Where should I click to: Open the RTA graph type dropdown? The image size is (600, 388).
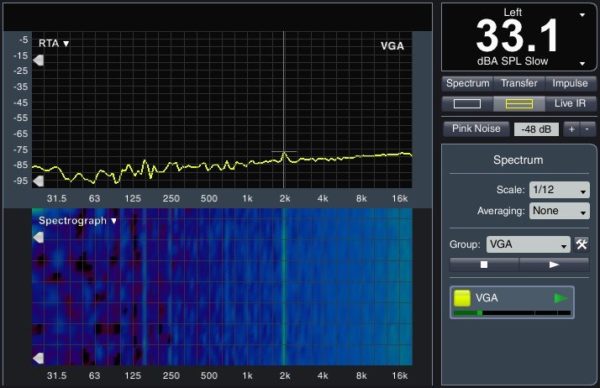tap(54, 43)
